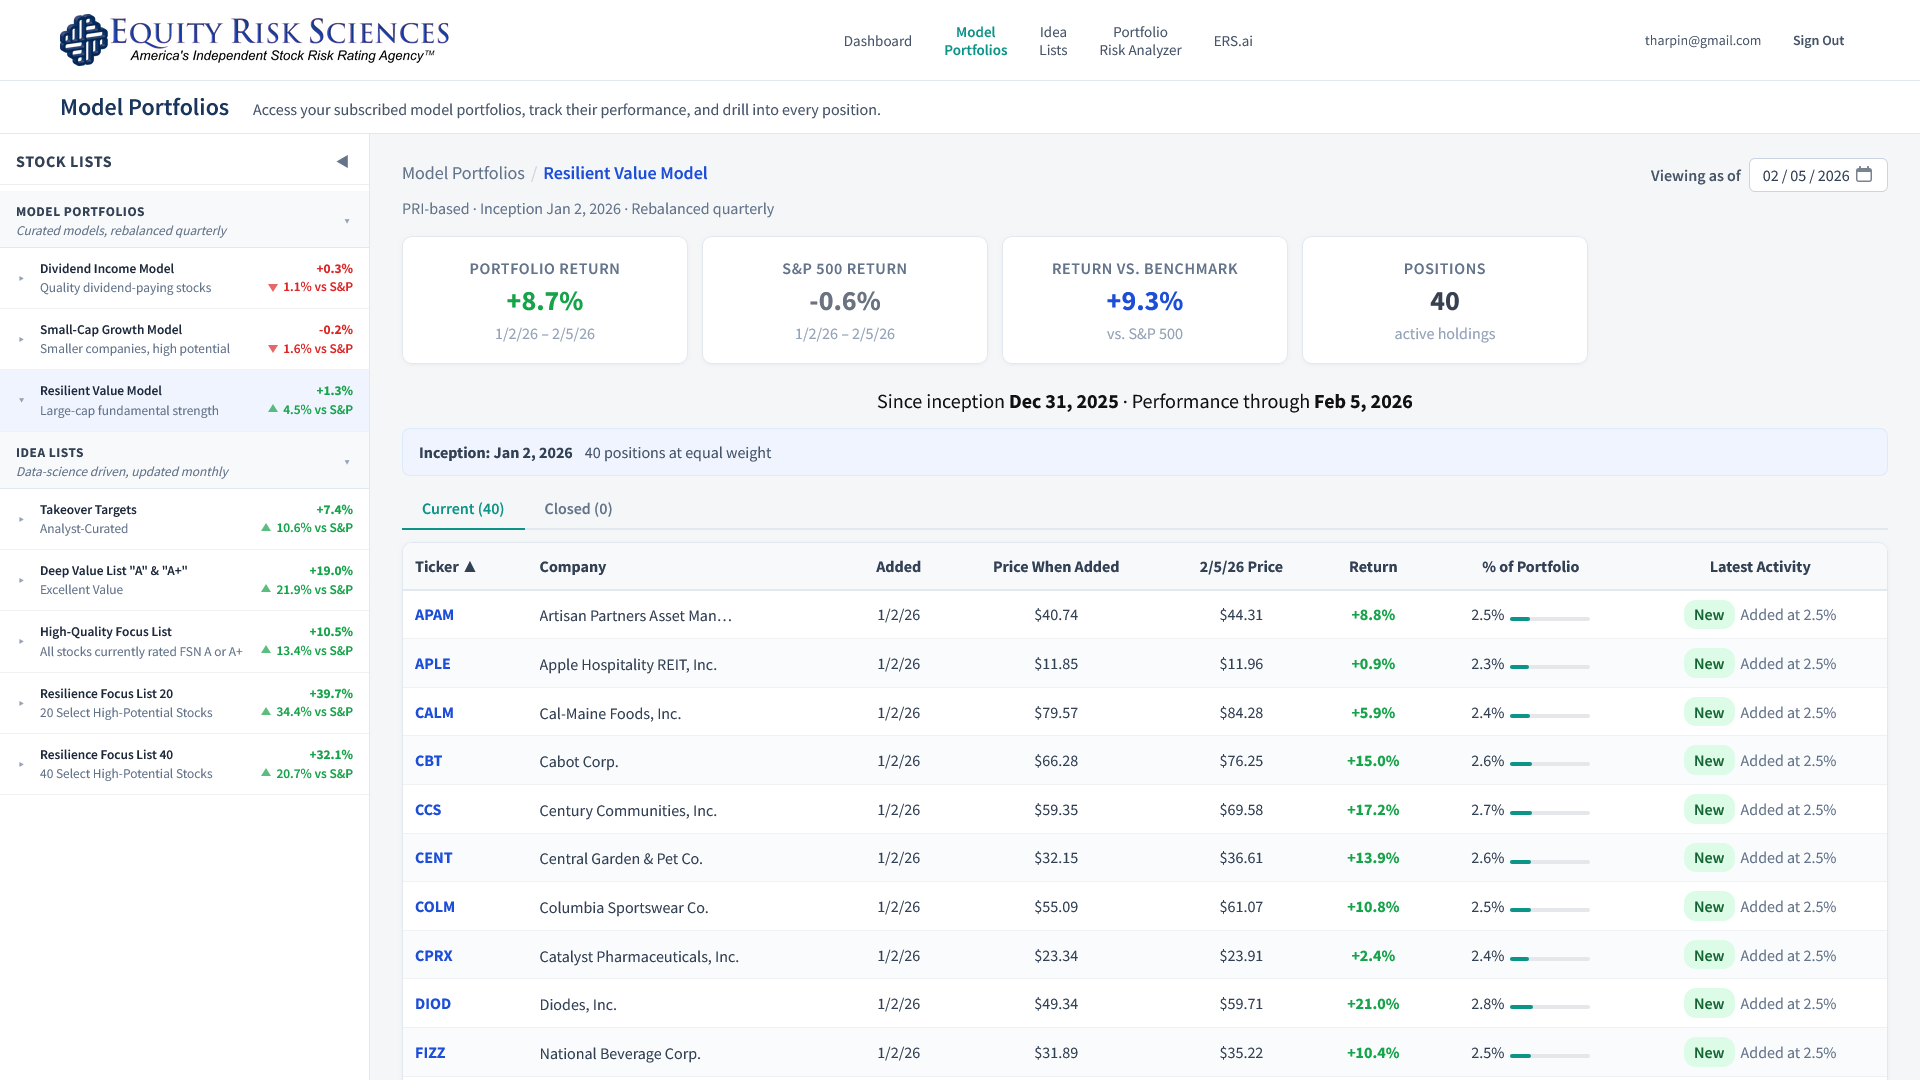Switch to the Closed (0) tab

pos(578,508)
